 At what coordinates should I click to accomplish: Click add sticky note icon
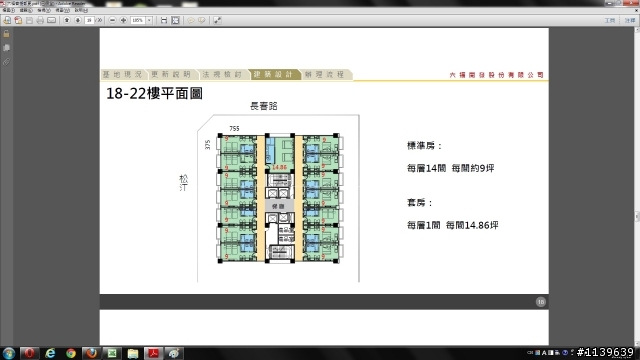[191, 20]
